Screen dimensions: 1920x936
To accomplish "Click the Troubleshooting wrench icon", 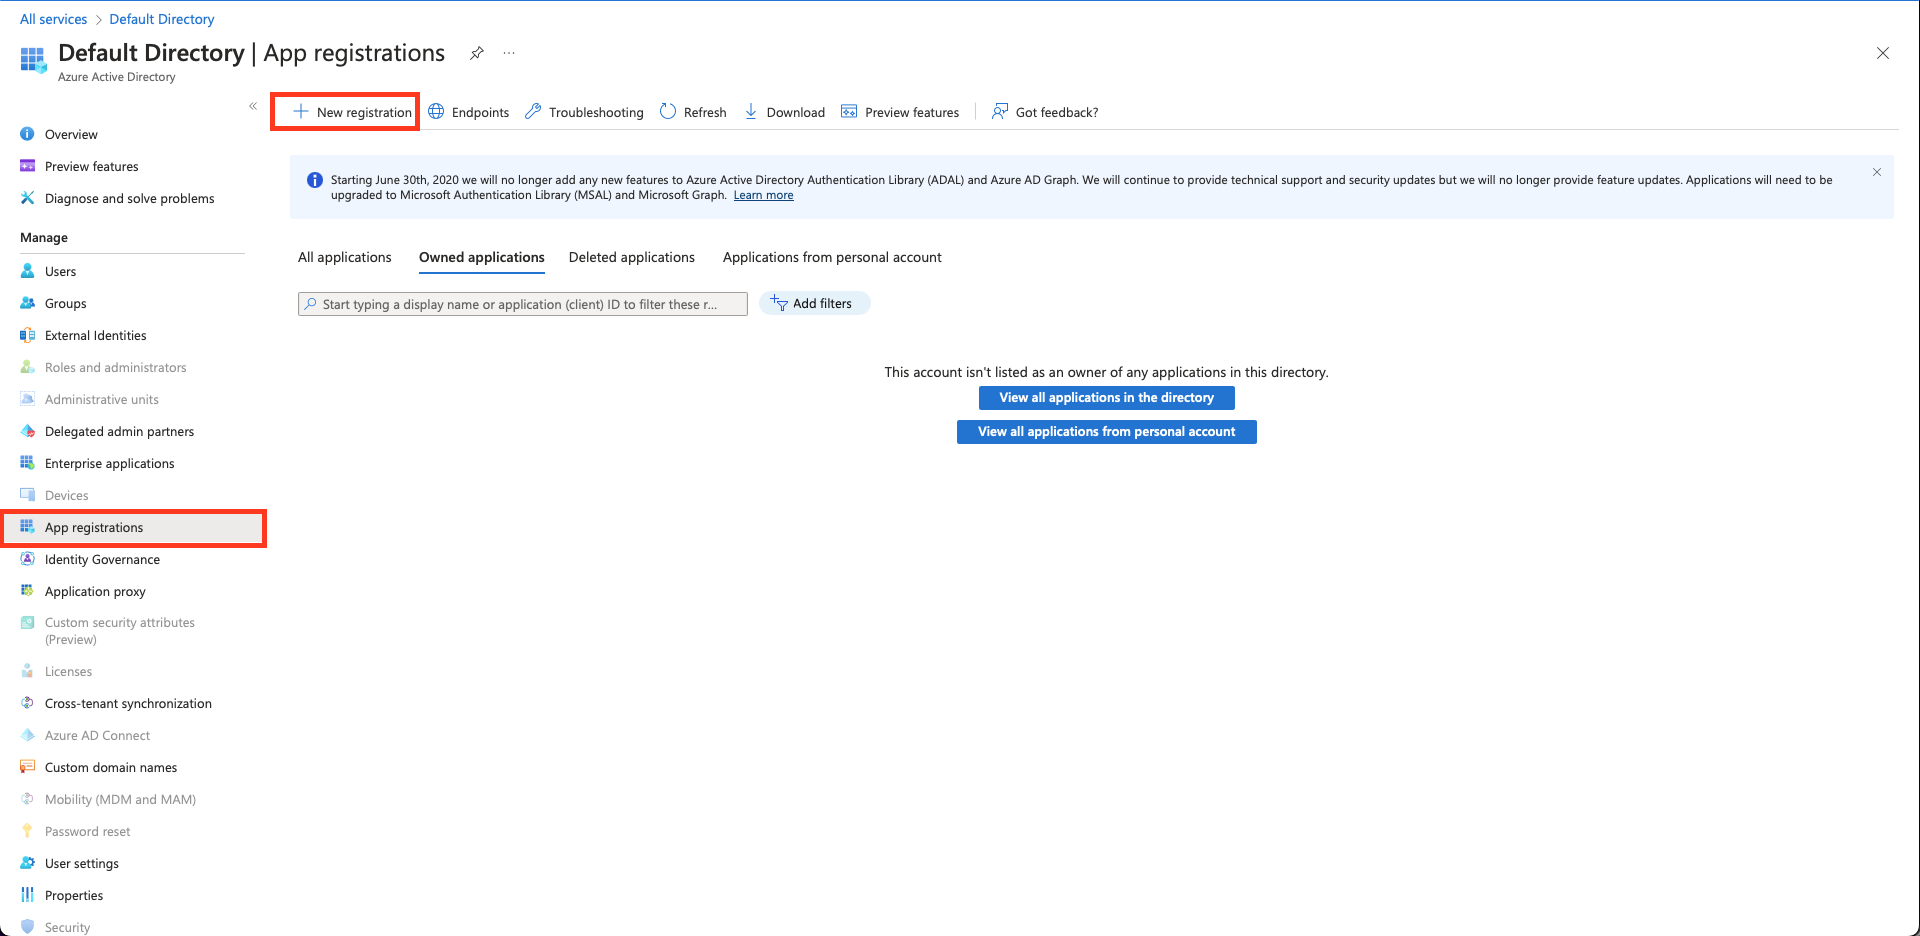I will (534, 111).
